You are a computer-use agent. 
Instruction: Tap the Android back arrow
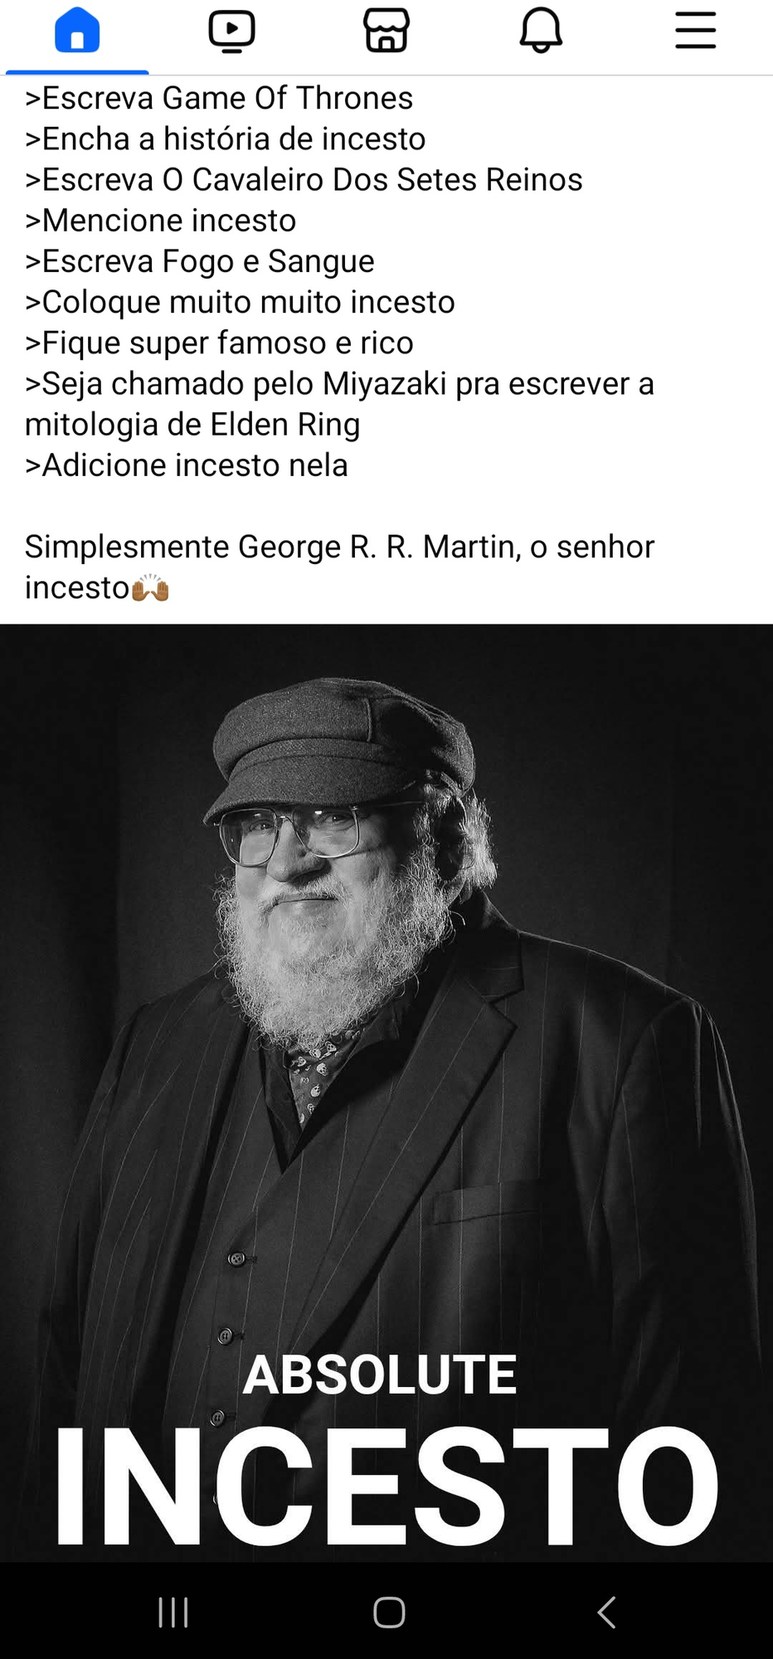(605, 1612)
